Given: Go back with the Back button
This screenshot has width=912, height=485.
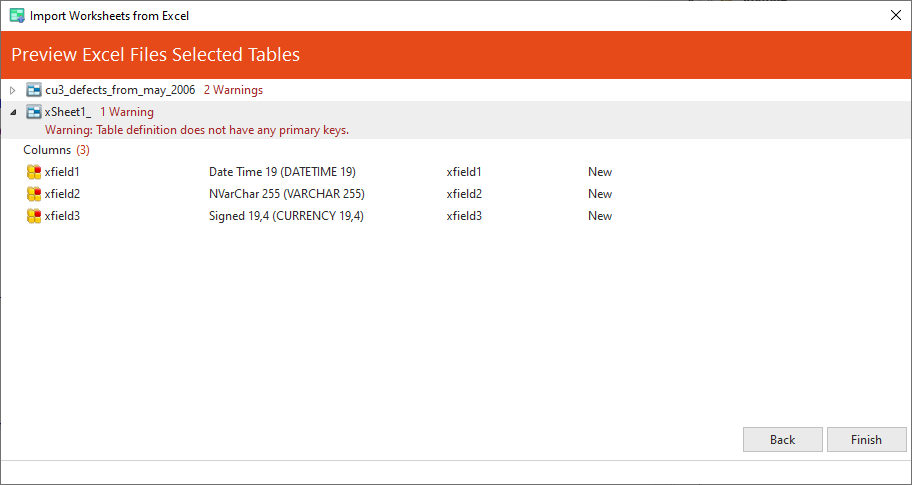Looking at the screenshot, I should (782, 439).
